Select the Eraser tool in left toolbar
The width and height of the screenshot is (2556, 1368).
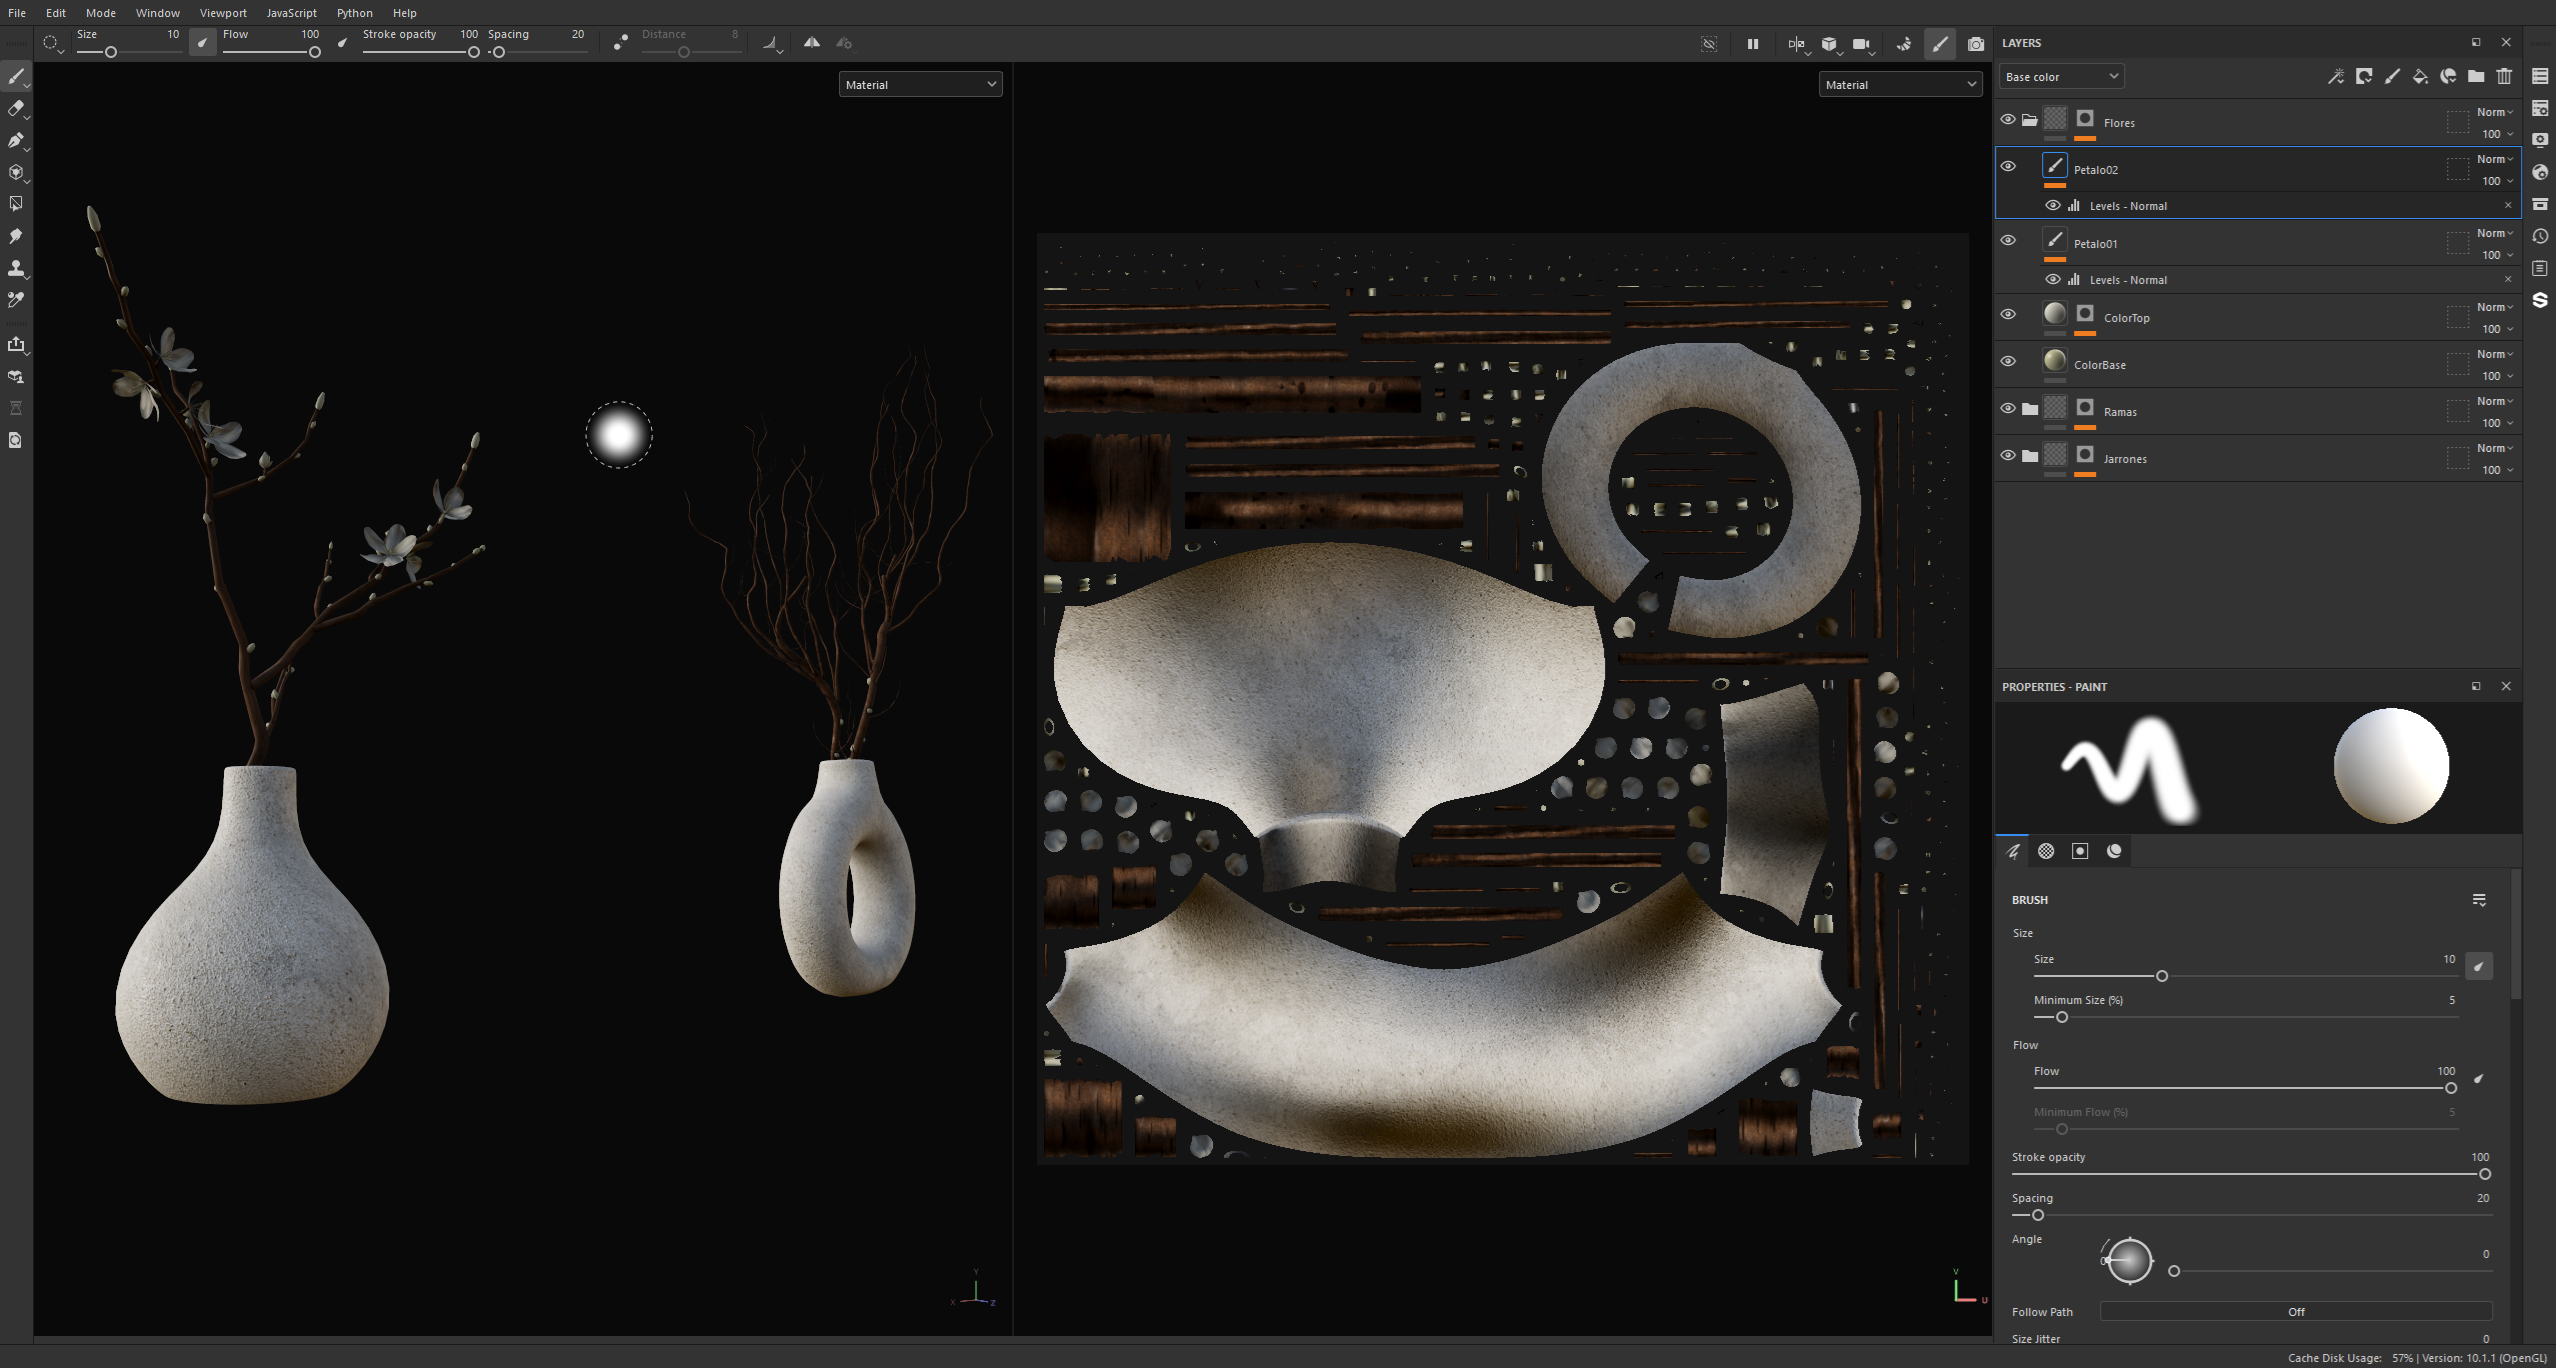click(x=16, y=108)
